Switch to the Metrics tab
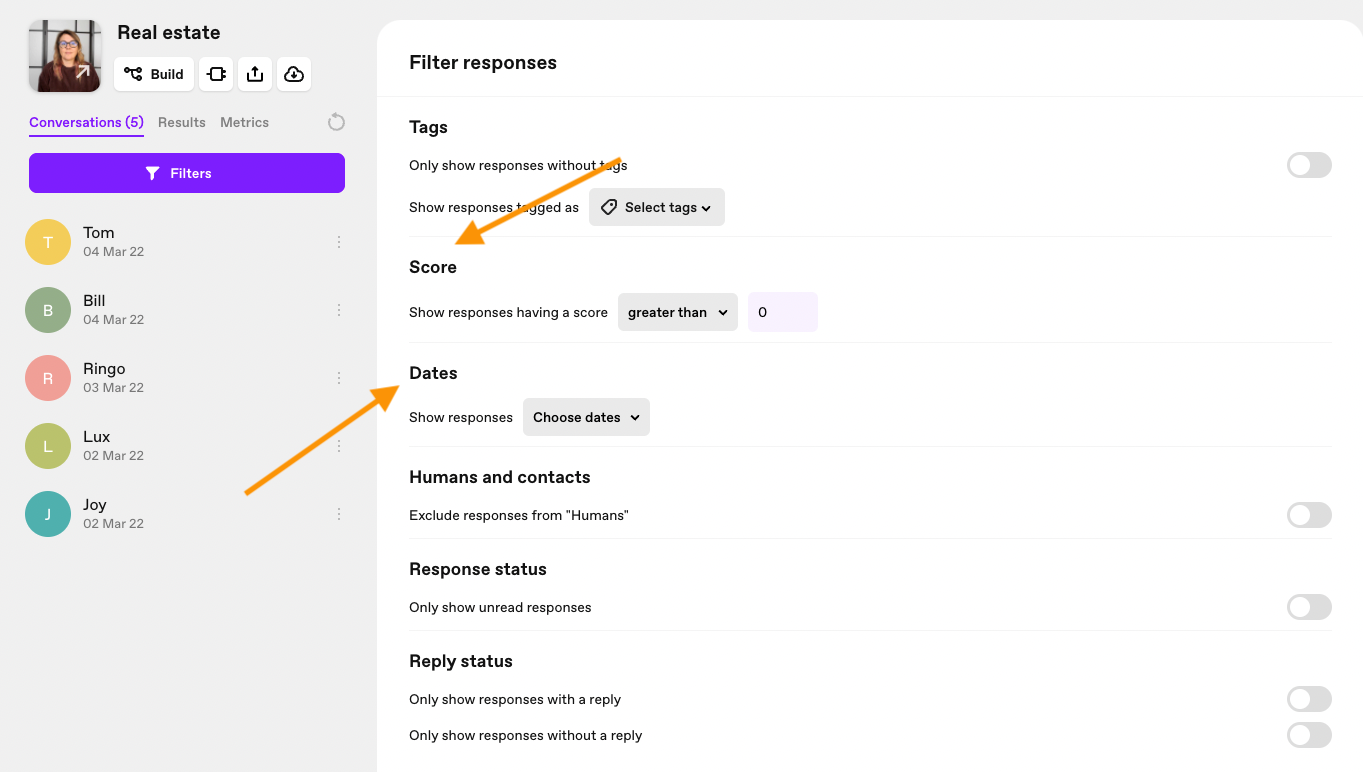Viewport: 1363px width, 772px height. (x=244, y=122)
